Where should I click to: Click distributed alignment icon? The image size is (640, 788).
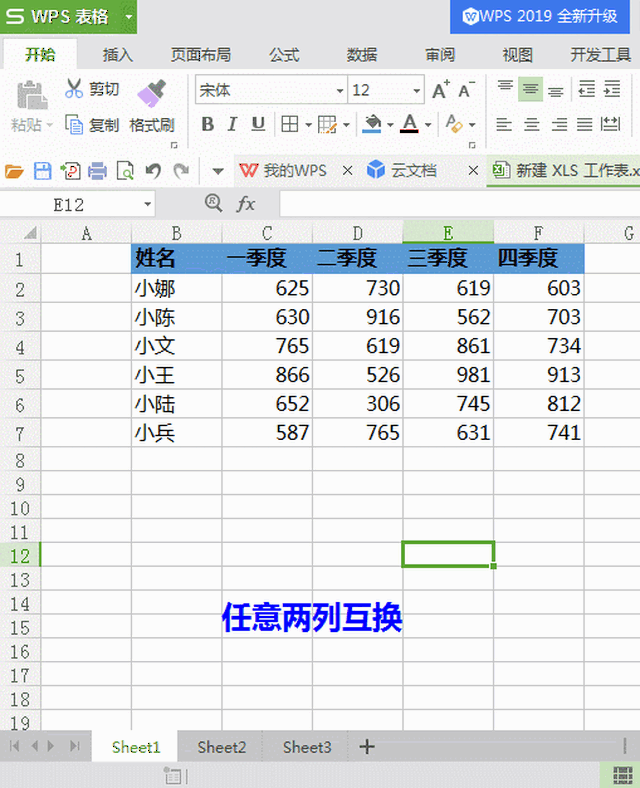(611, 124)
